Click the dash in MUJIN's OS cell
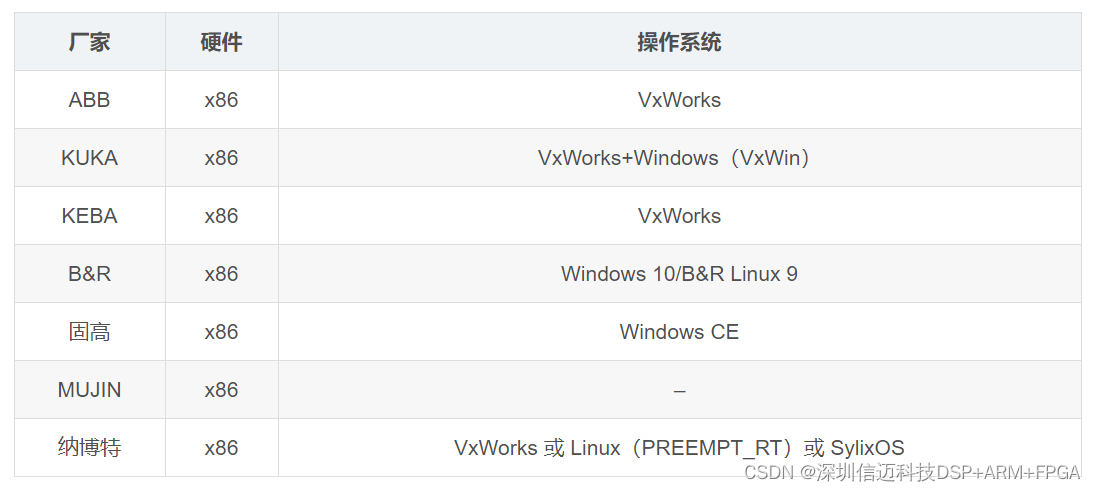This screenshot has width=1096, height=491. click(679, 391)
